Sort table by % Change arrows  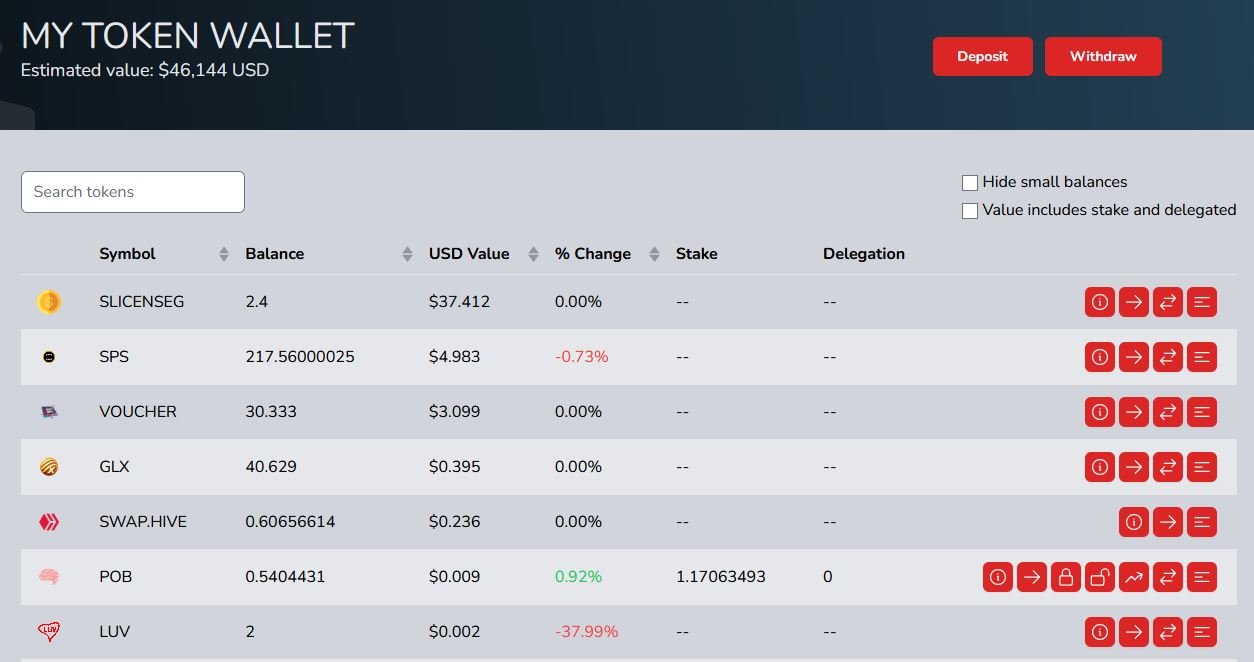(654, 254)
